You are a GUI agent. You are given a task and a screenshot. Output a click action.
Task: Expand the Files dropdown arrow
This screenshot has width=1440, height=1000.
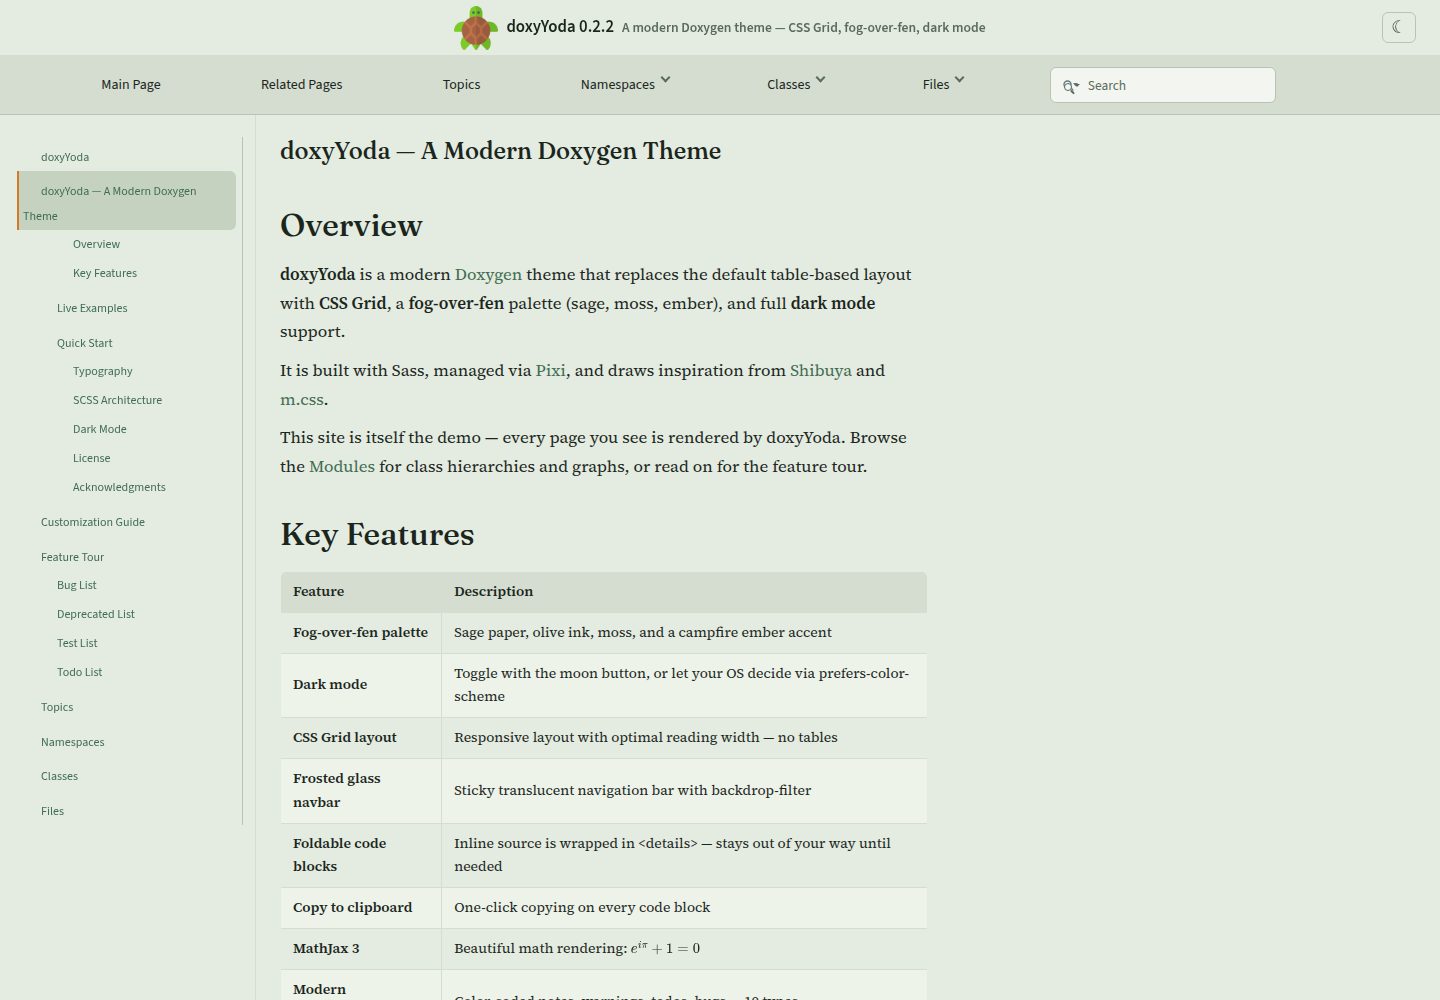[x=960, y=80]
